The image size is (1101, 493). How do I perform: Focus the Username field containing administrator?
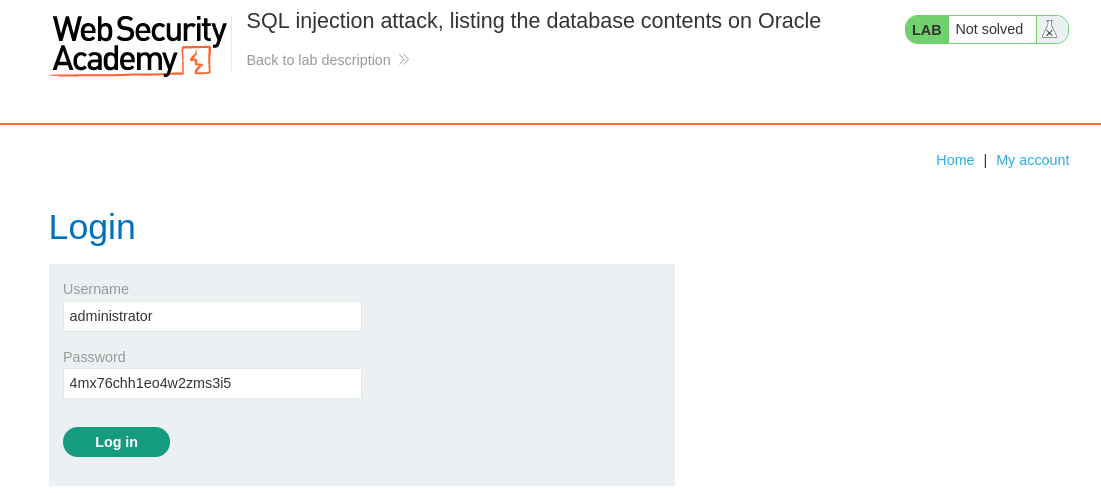212,317
